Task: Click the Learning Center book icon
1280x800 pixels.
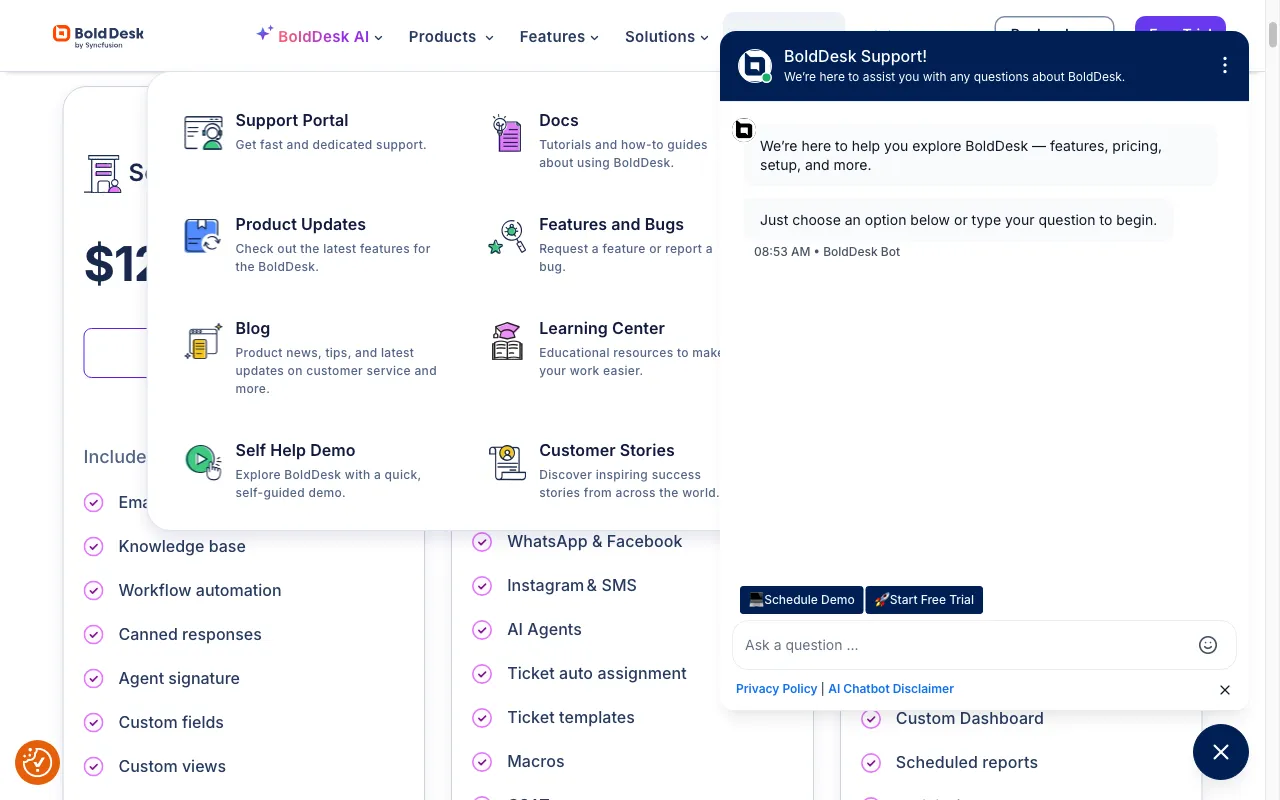Action: pos(507,341)
